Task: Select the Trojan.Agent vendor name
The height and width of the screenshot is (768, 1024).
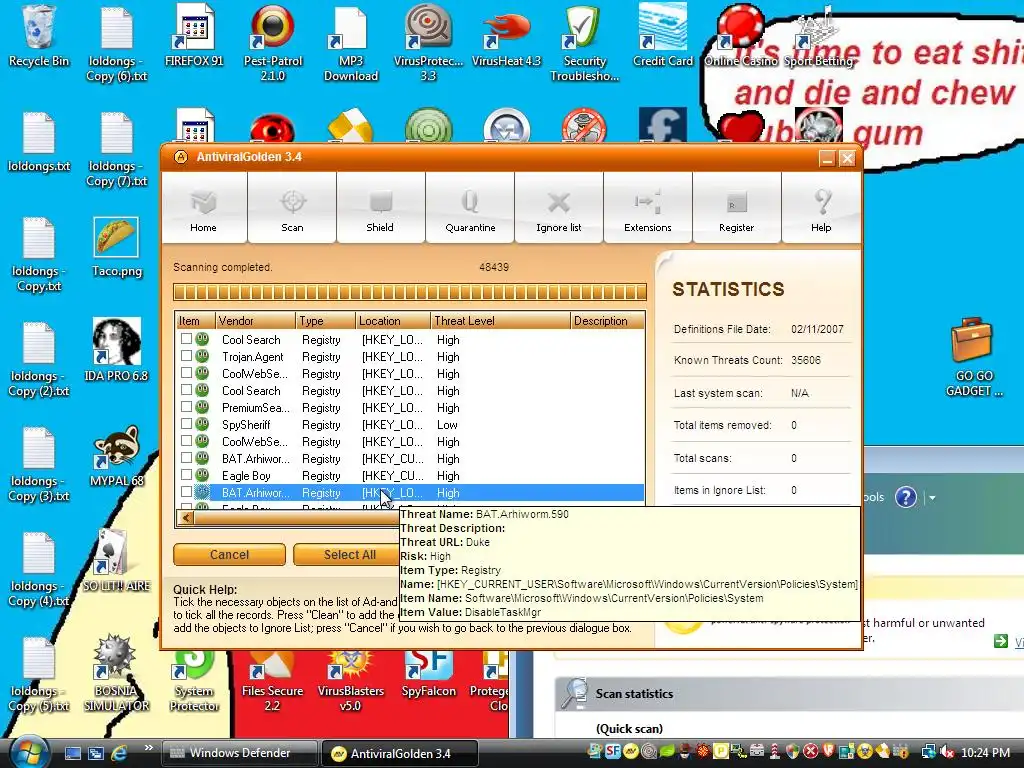Action: (x=253, y=357)
